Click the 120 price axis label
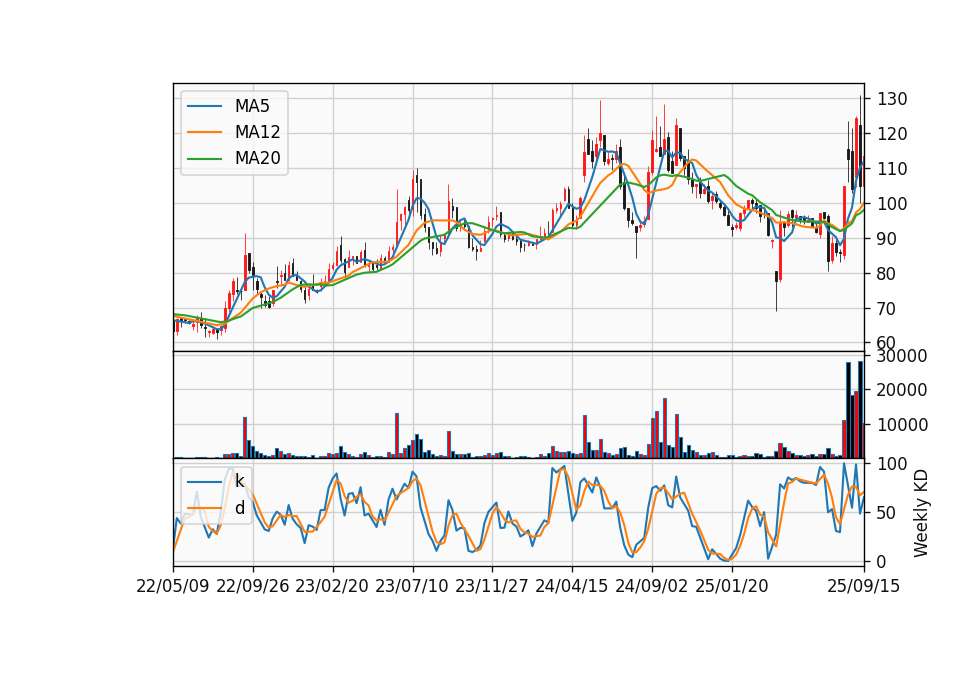This screenshot has height=690, width=960. (892, 133)
